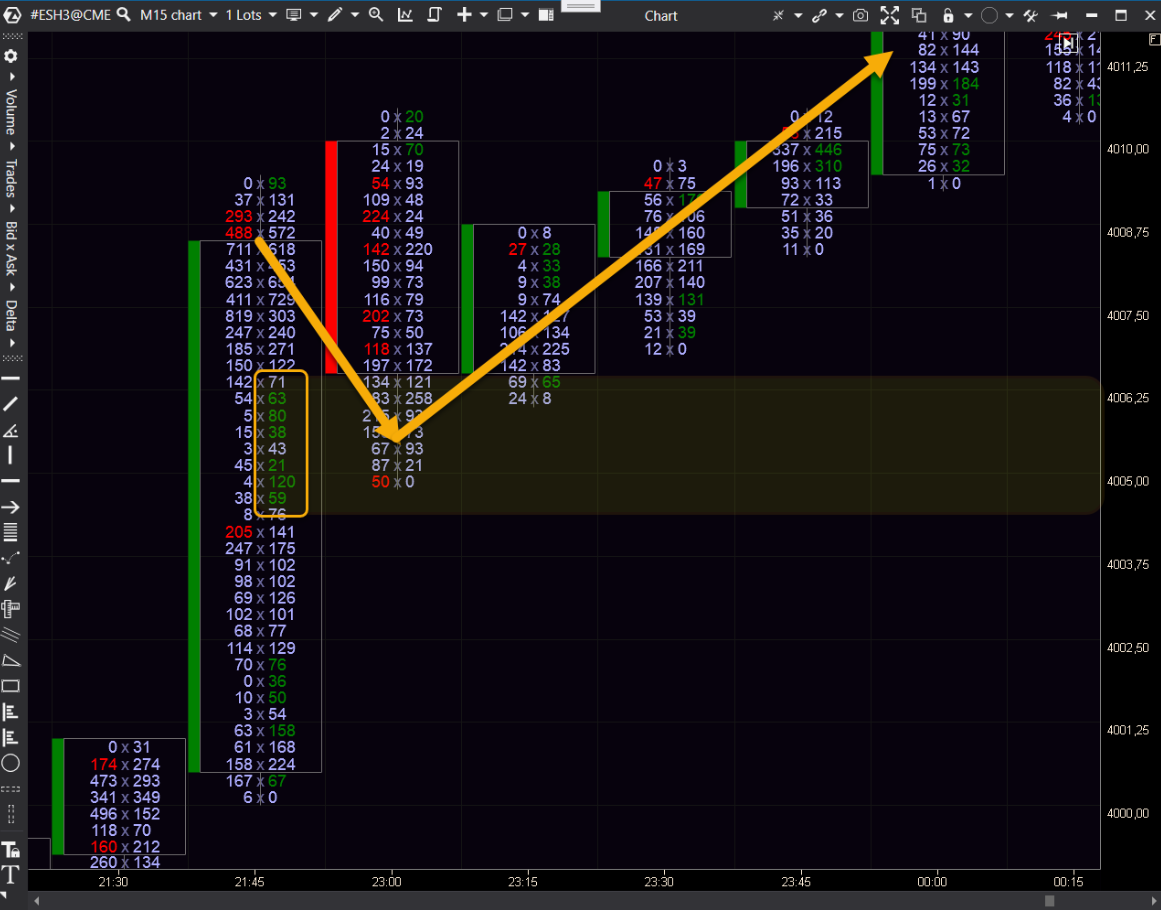This screenshot has height=910, width=1161.
Task: Click the indicators chart icon in toolbar
Action: tap(405, 15)
